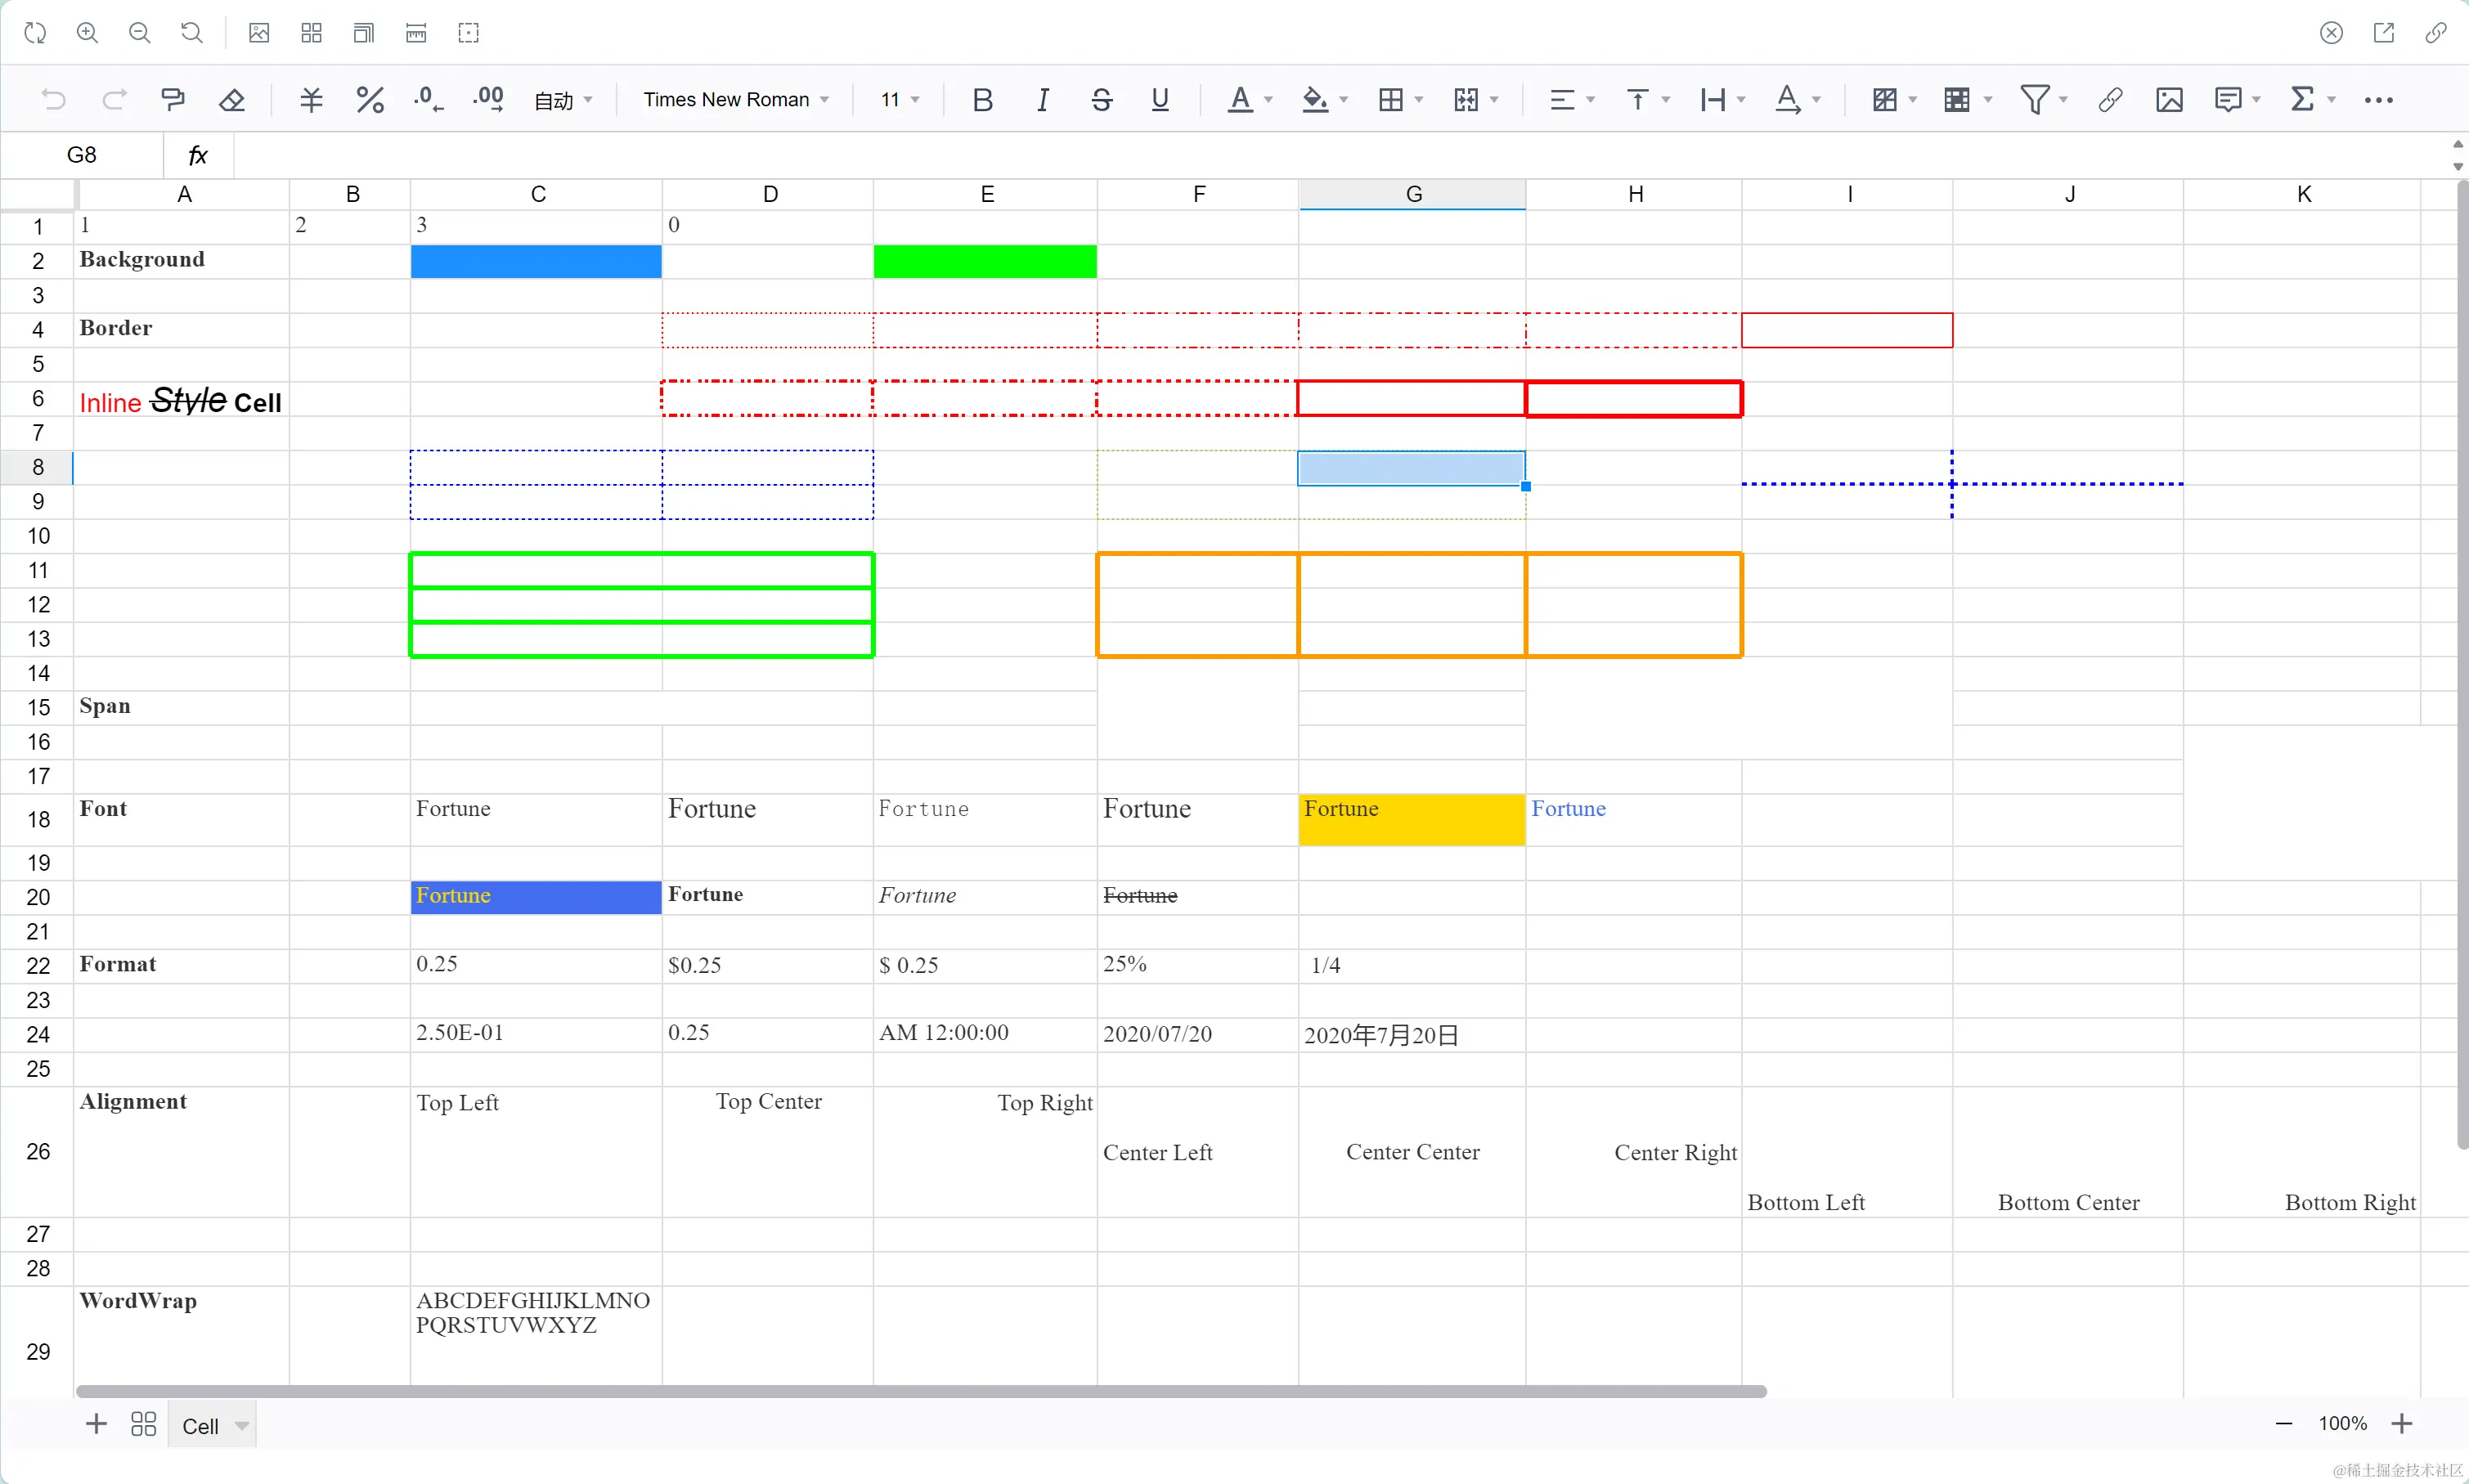Click the format painter icon
2469x1484 pixels.
coord(173,99)
